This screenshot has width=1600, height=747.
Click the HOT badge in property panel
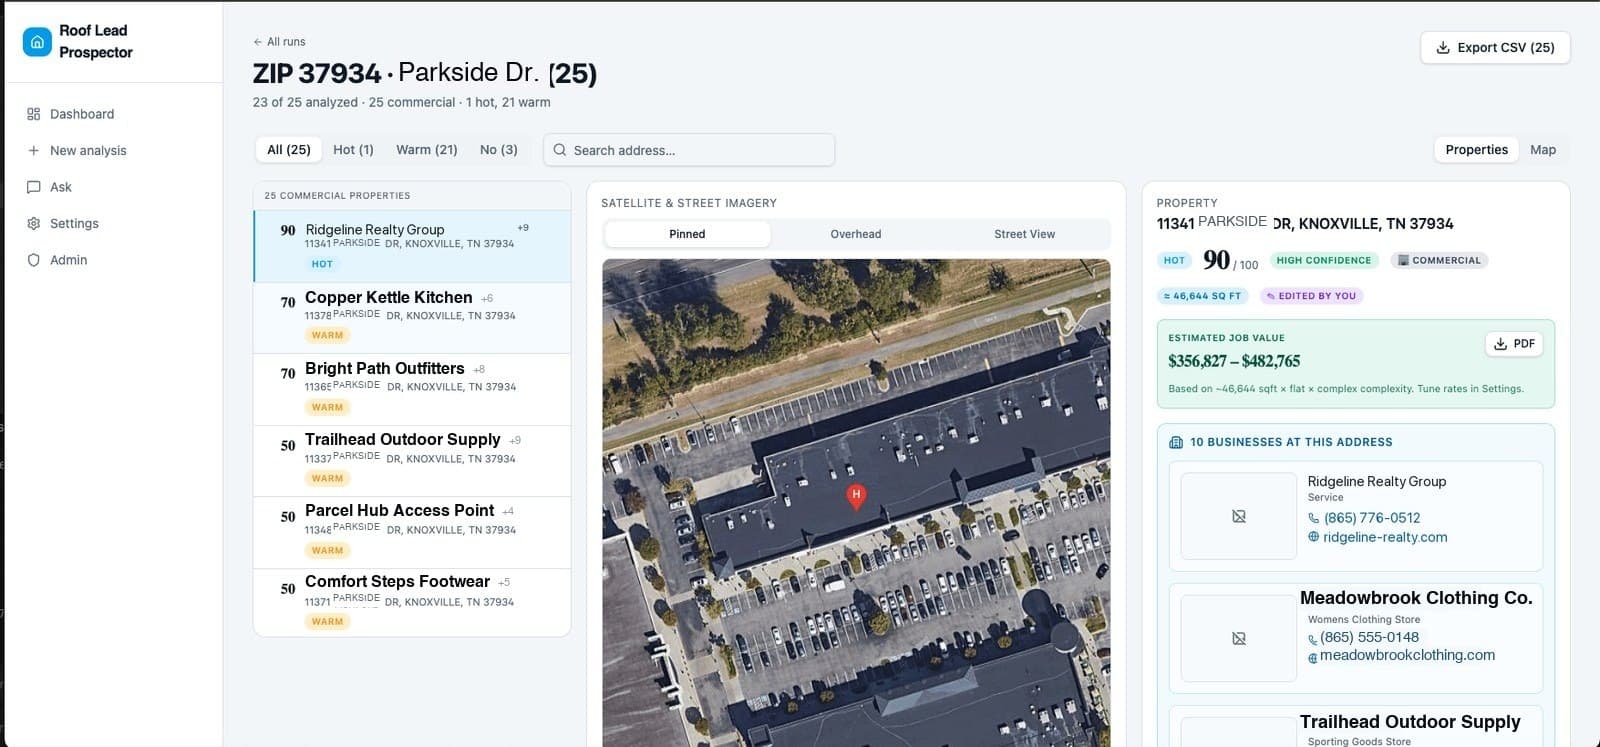coord(1174,260)
